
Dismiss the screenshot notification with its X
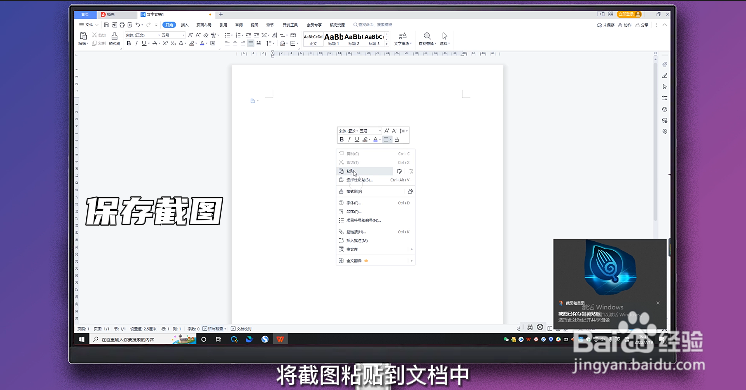[658, 303]
